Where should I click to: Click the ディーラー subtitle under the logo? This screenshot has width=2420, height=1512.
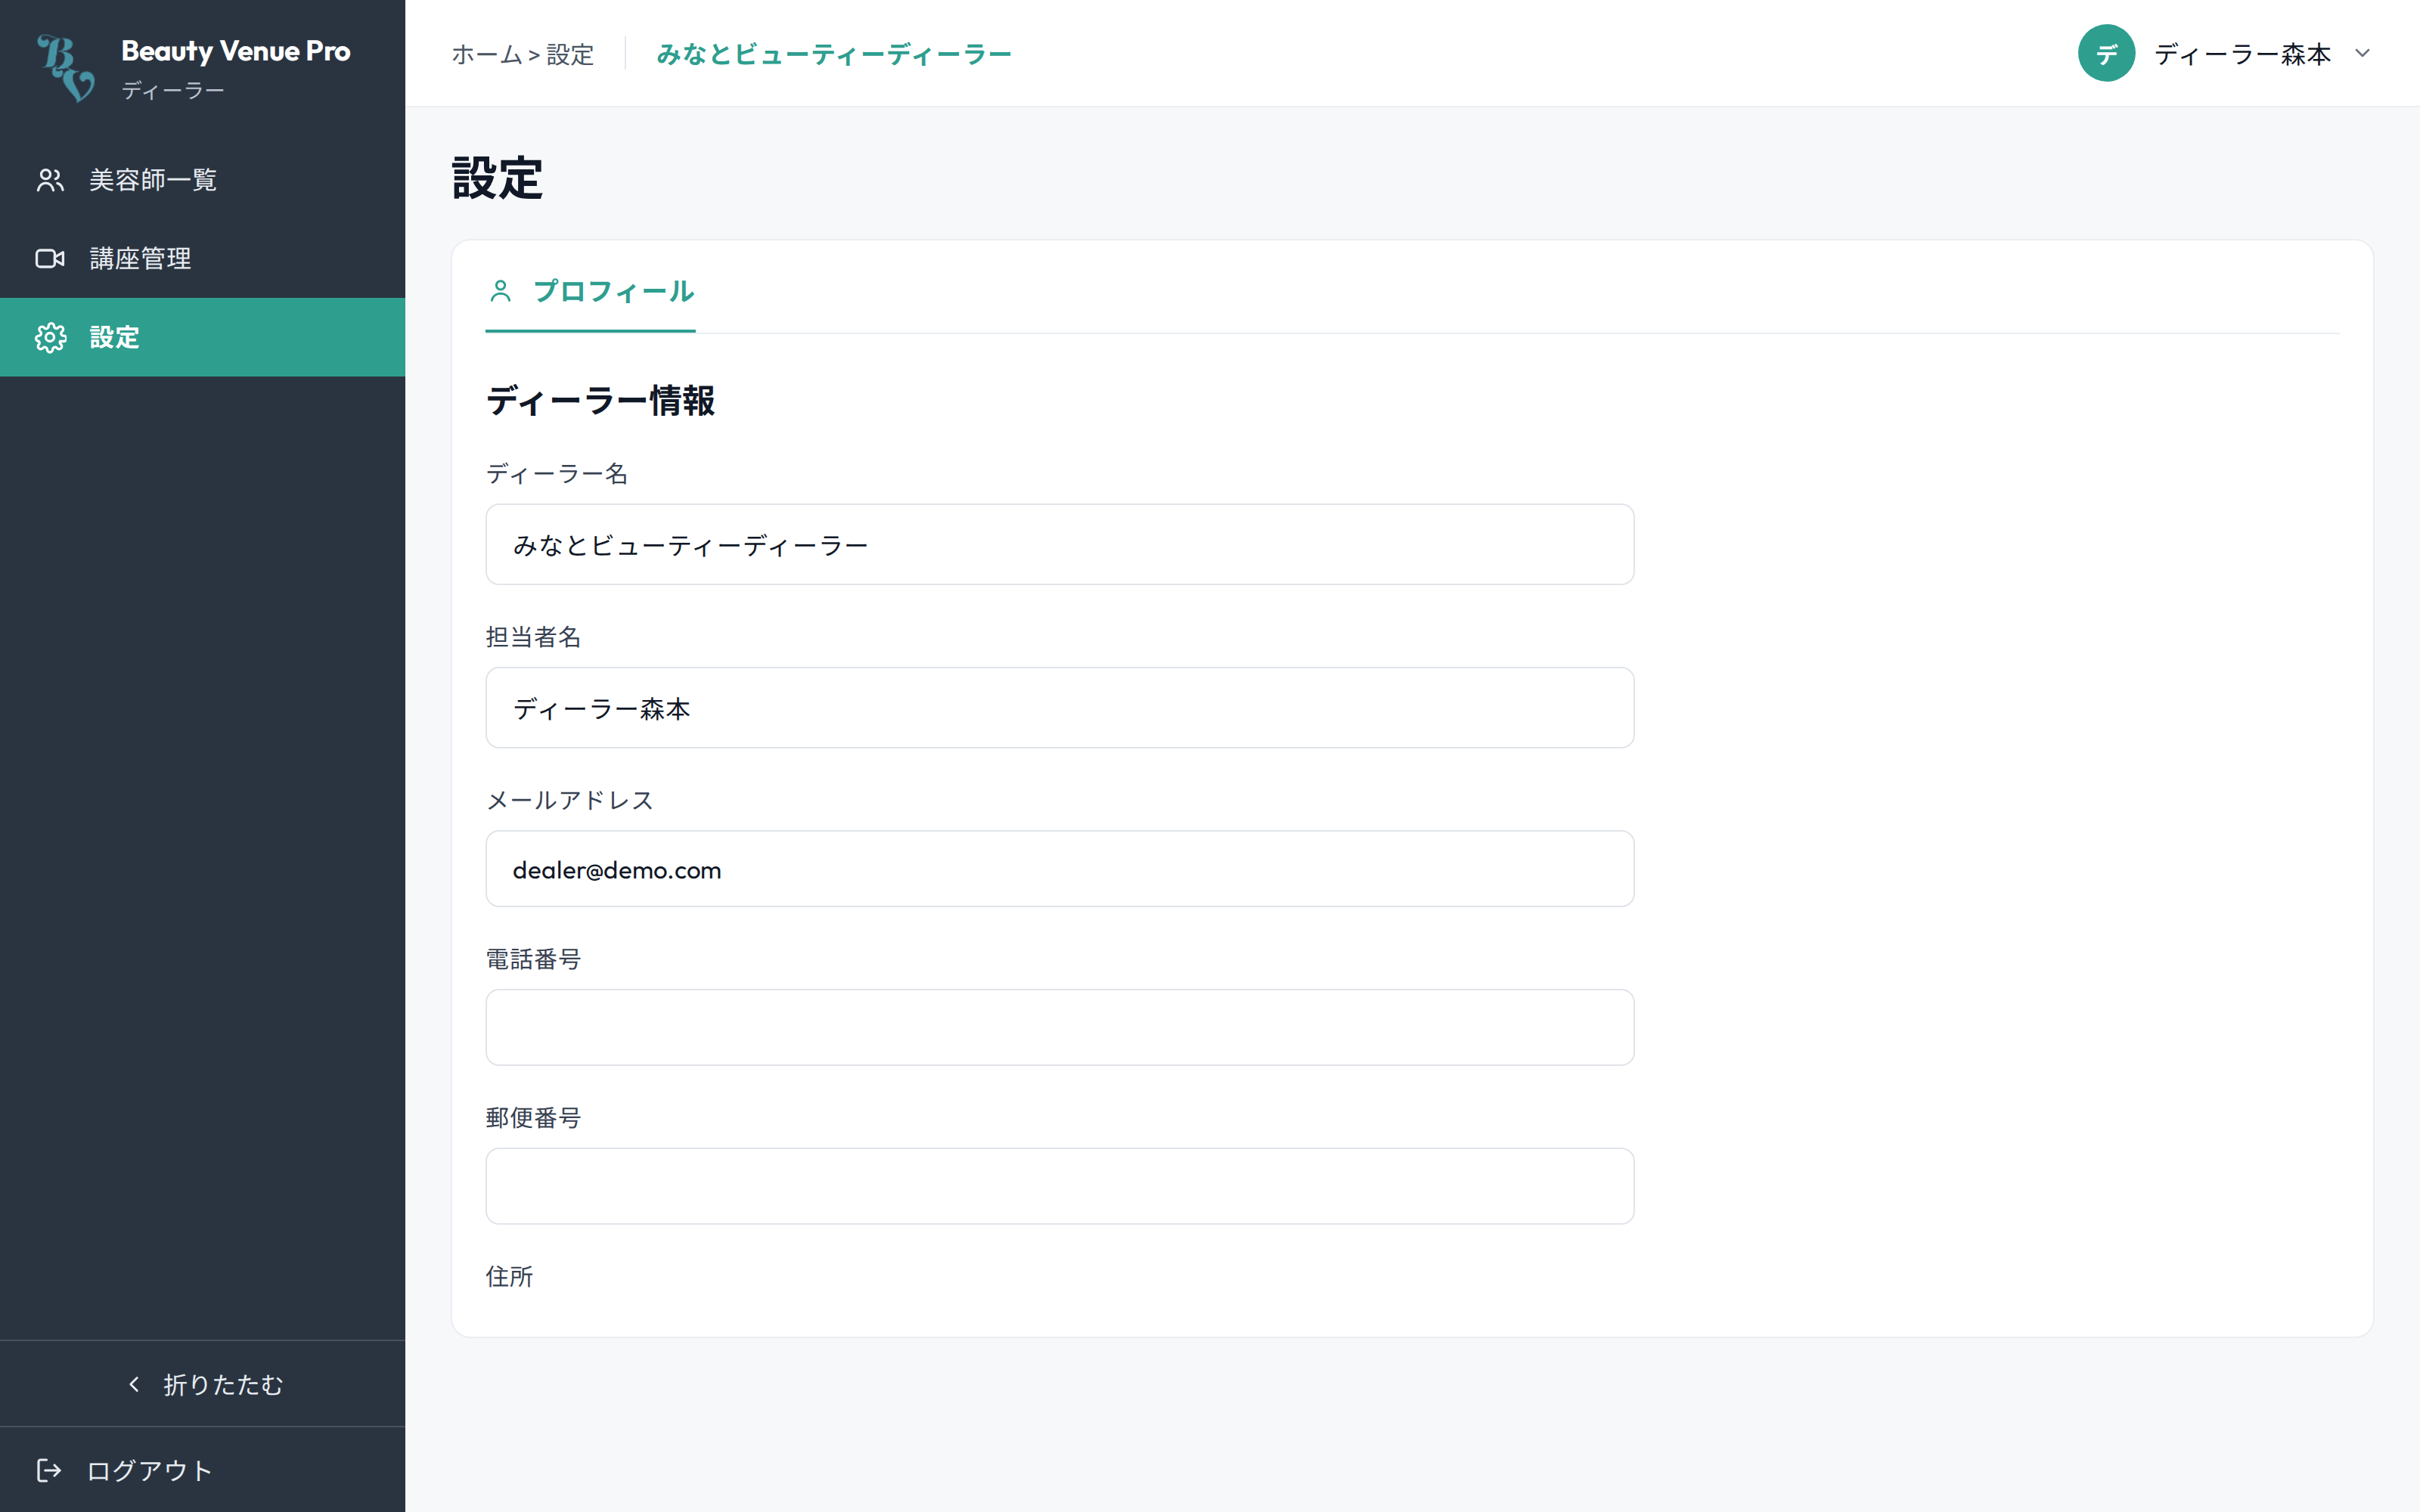pyautogui.click(x=173, y=91)
